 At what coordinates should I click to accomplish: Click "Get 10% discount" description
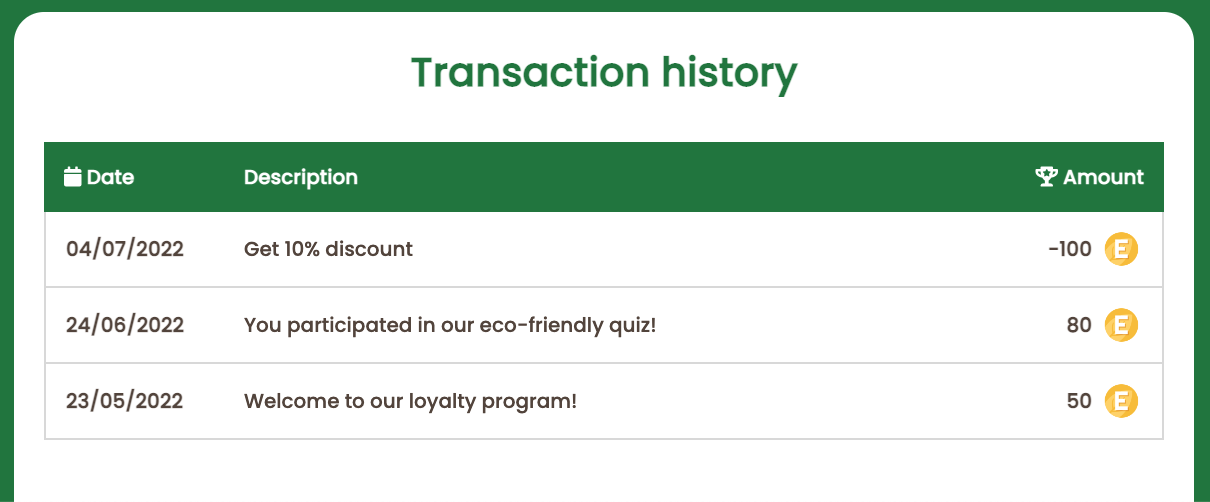(328, 249)
